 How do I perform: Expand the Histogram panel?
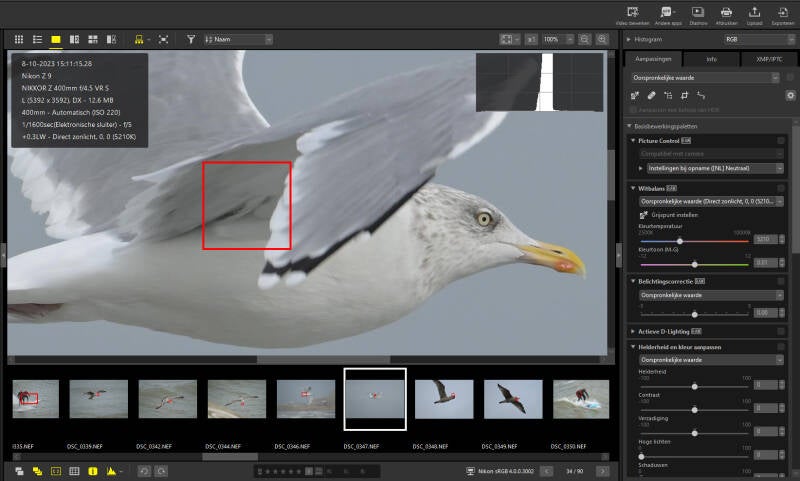point(629,39)
